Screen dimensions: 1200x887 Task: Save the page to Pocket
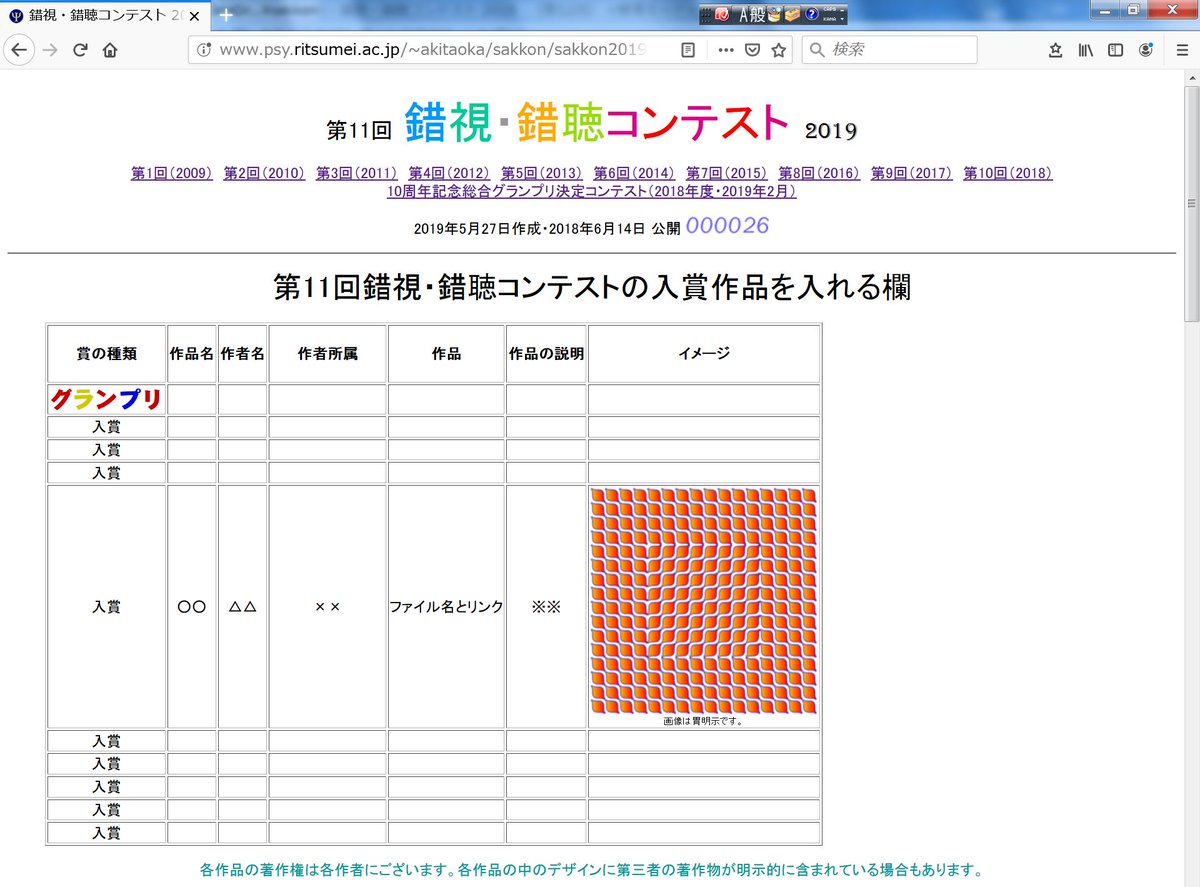coord(752,50)
